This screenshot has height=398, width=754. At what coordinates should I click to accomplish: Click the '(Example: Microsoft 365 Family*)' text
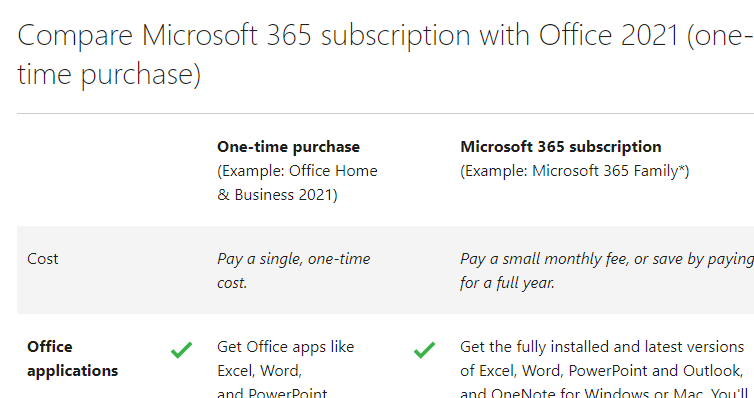coord(575,171)
